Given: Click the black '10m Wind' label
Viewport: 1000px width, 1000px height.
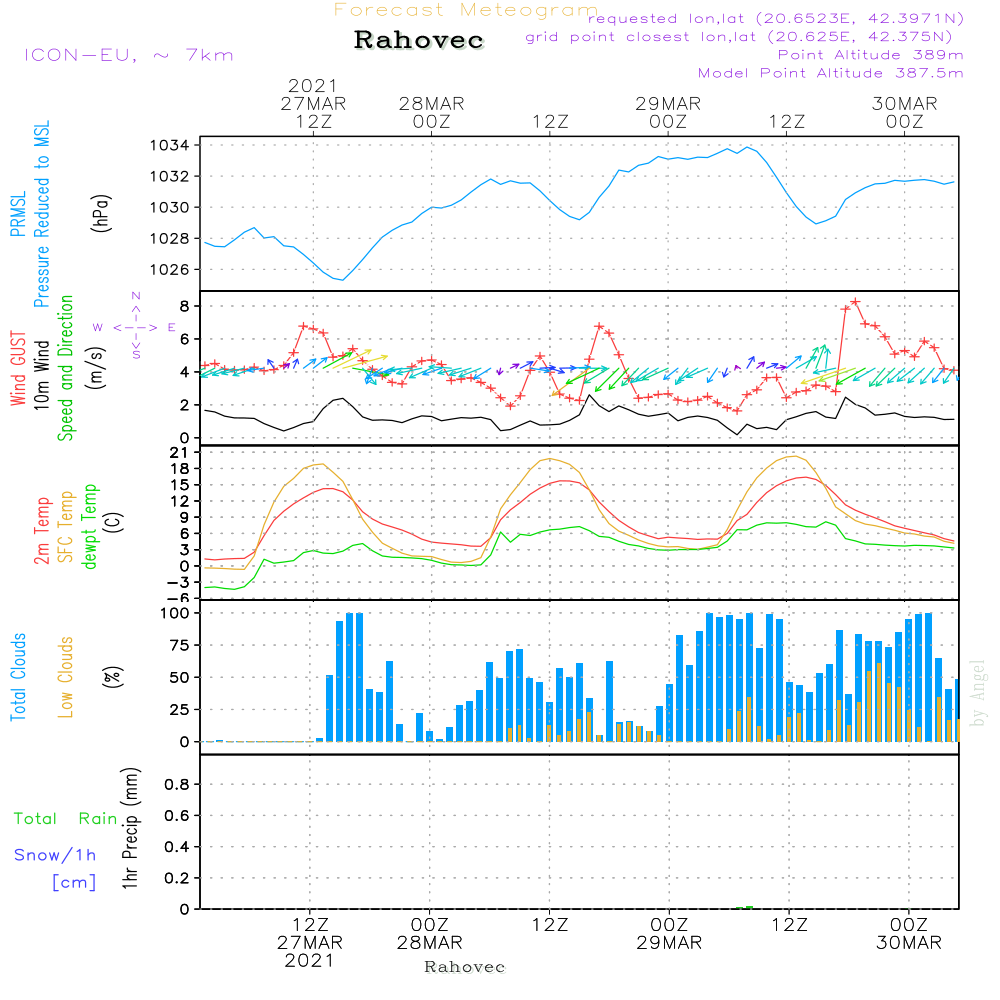Looking at the screenshot, I should pos(41,375).
